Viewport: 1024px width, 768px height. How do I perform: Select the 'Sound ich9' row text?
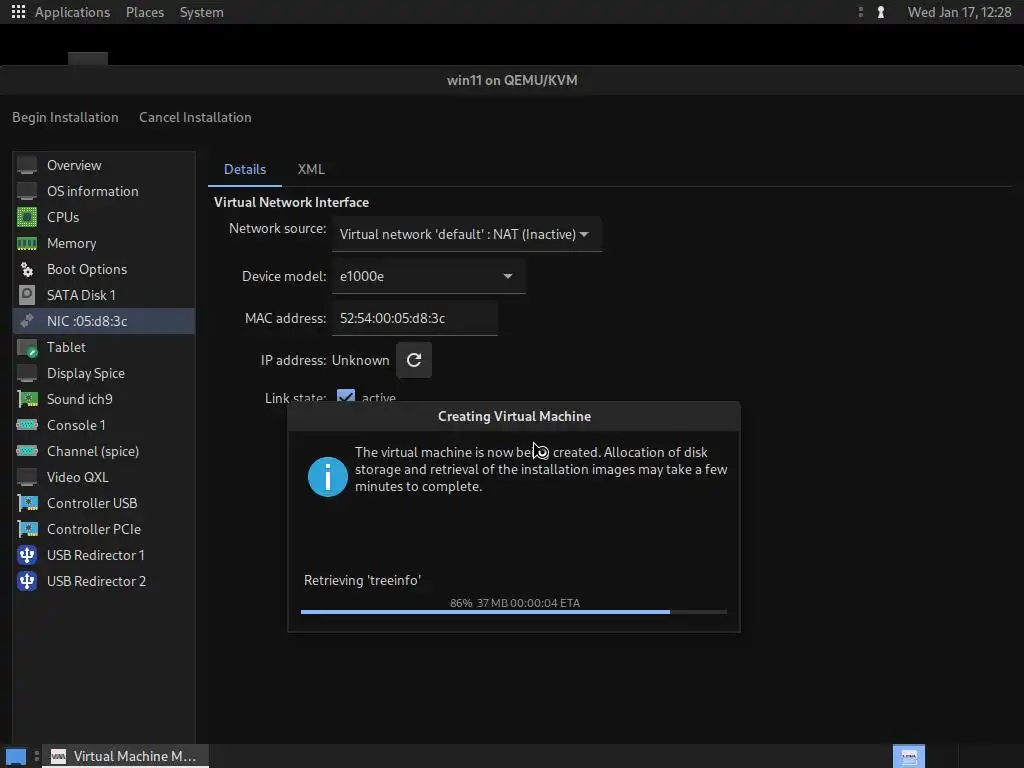(x=80, y=399)
